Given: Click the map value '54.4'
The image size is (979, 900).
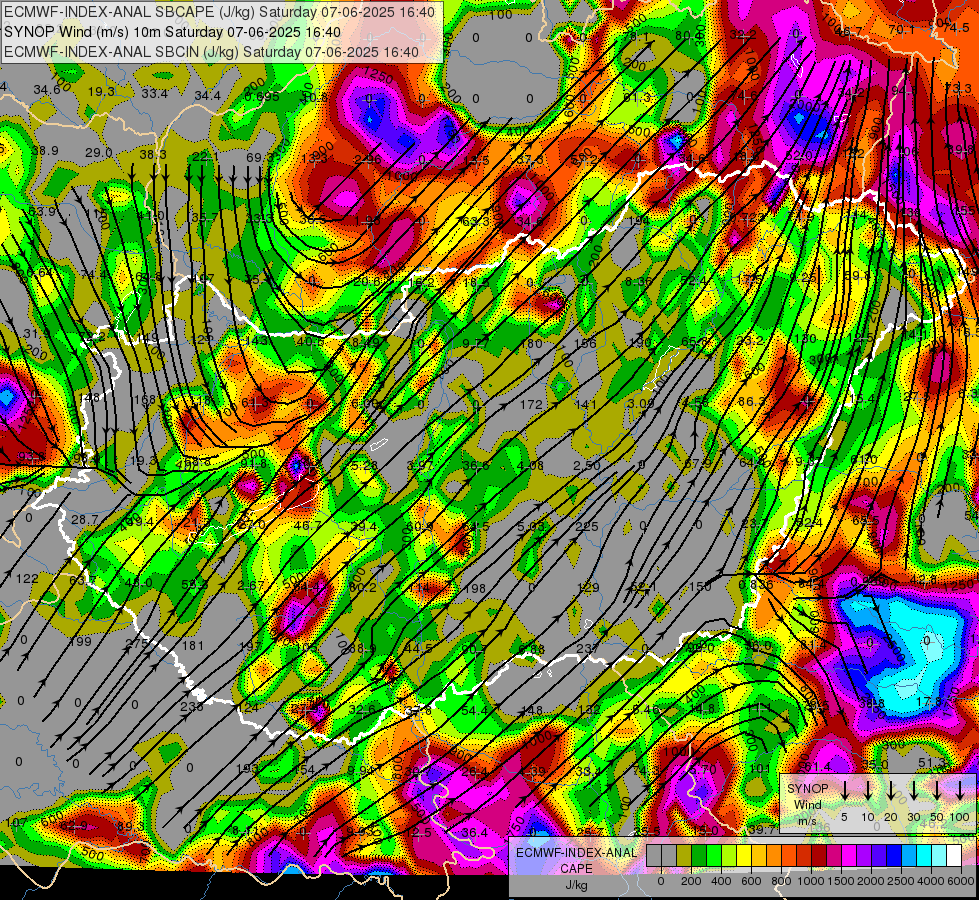Looking at the screenshot, I should point(475,710).
